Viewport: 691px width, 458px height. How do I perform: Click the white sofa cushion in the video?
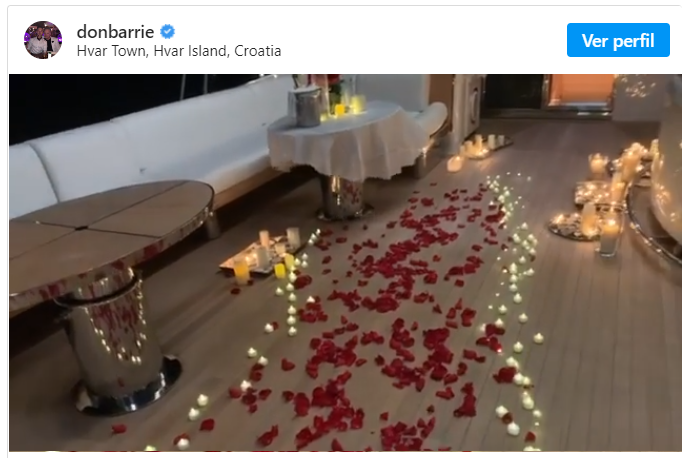[145, 145]
